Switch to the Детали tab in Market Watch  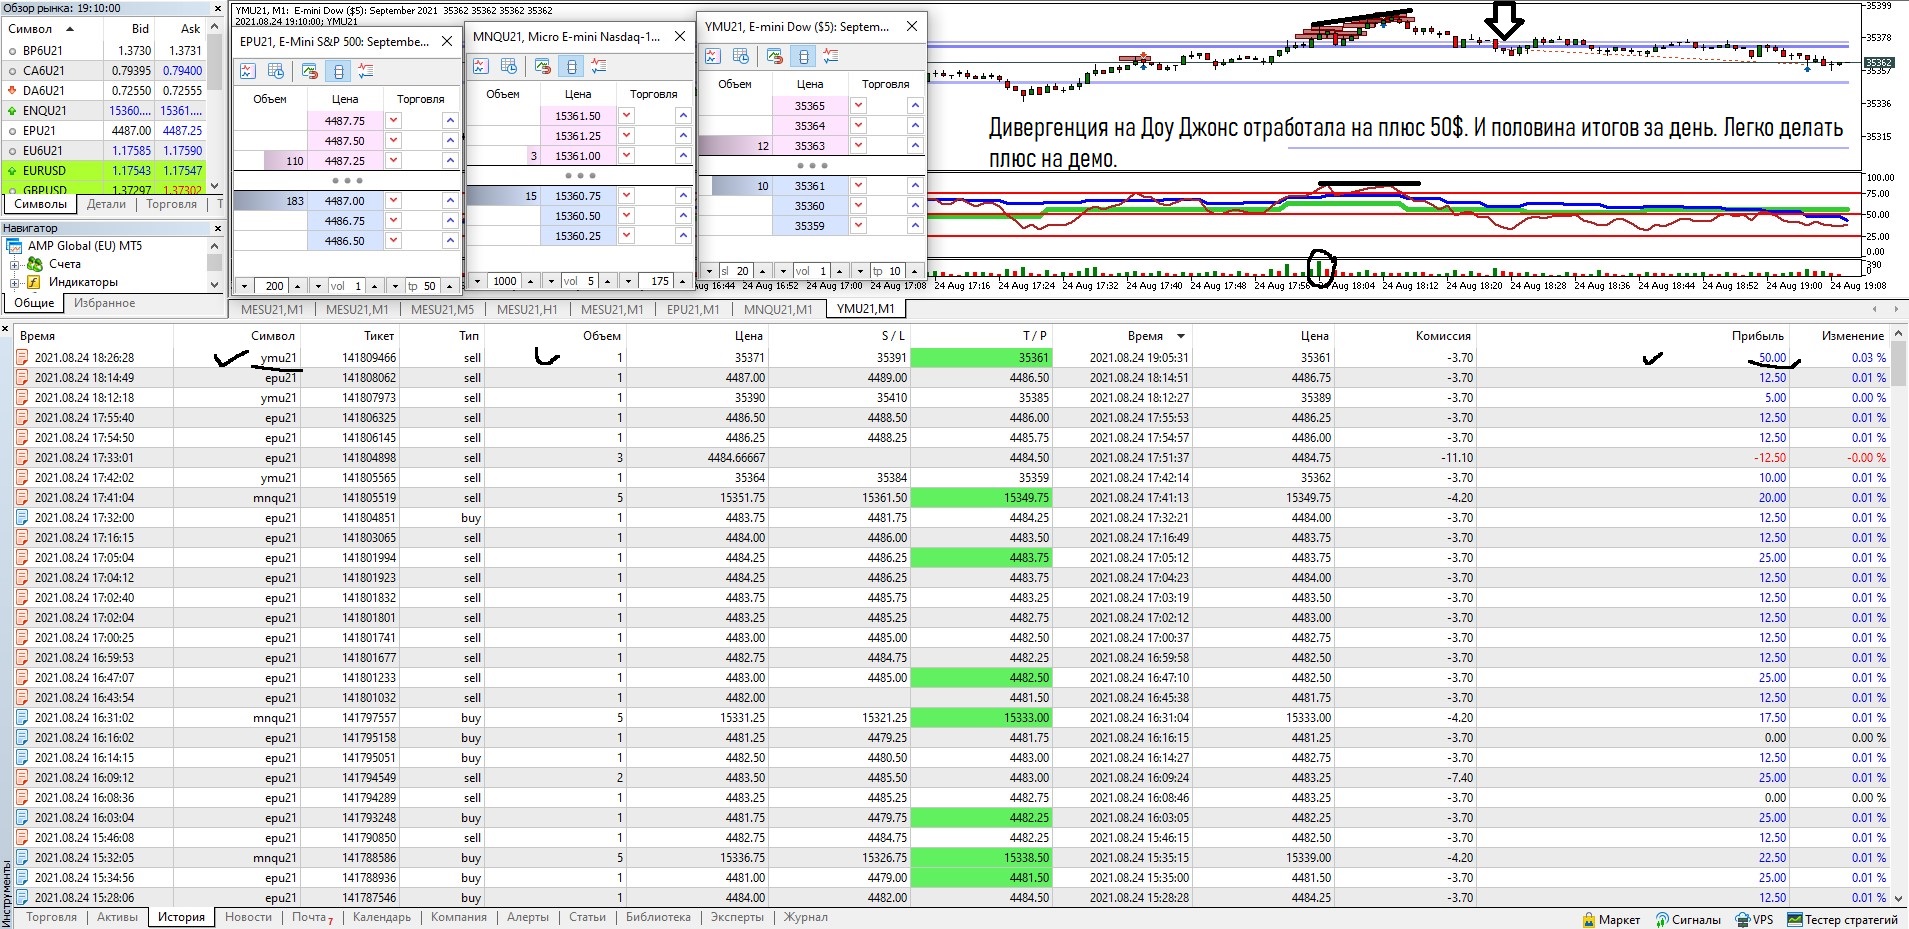[x=106, y=204]
